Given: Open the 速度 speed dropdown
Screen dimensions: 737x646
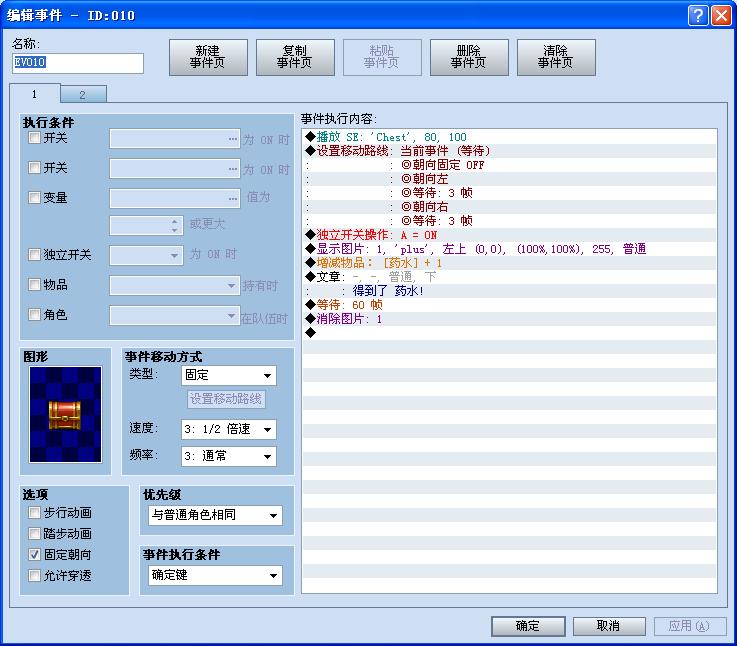Looking at the screenshot, I should point(228,429).
